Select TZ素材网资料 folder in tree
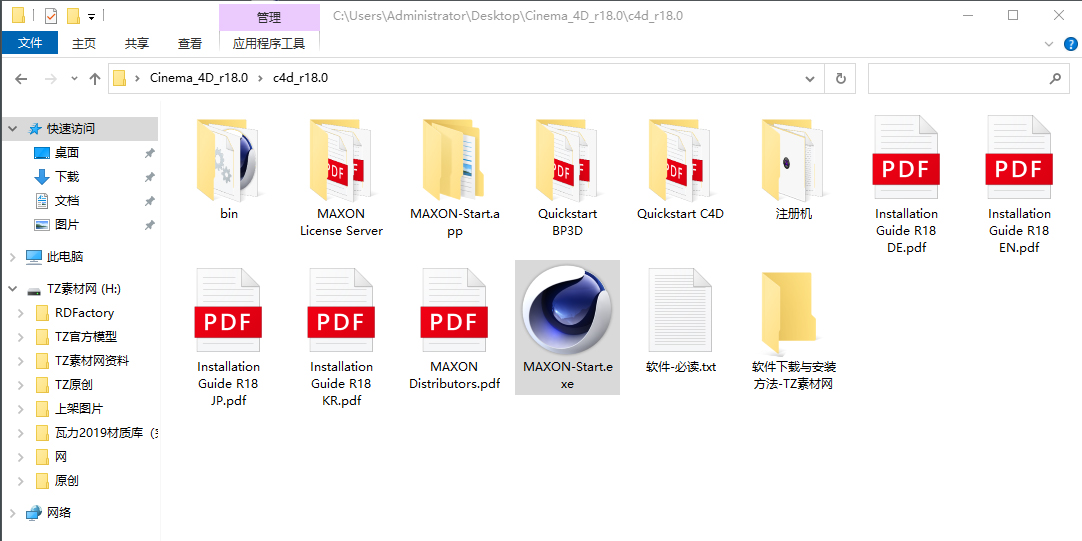The image size is (1082, 541). (x=92, y=361)
